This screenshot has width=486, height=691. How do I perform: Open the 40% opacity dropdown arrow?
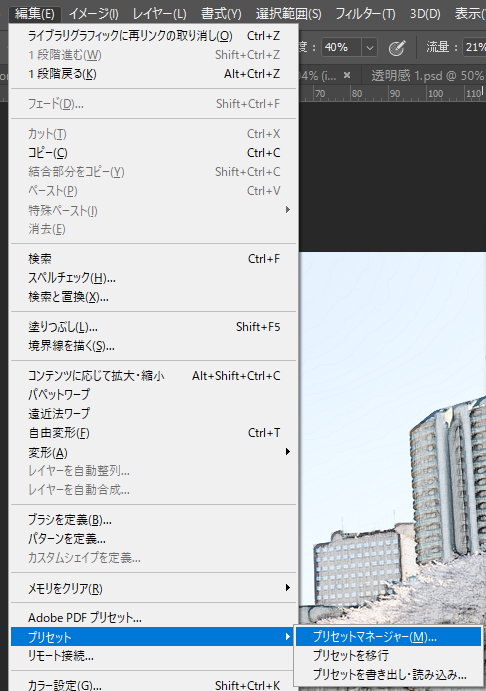pos(370,47)
